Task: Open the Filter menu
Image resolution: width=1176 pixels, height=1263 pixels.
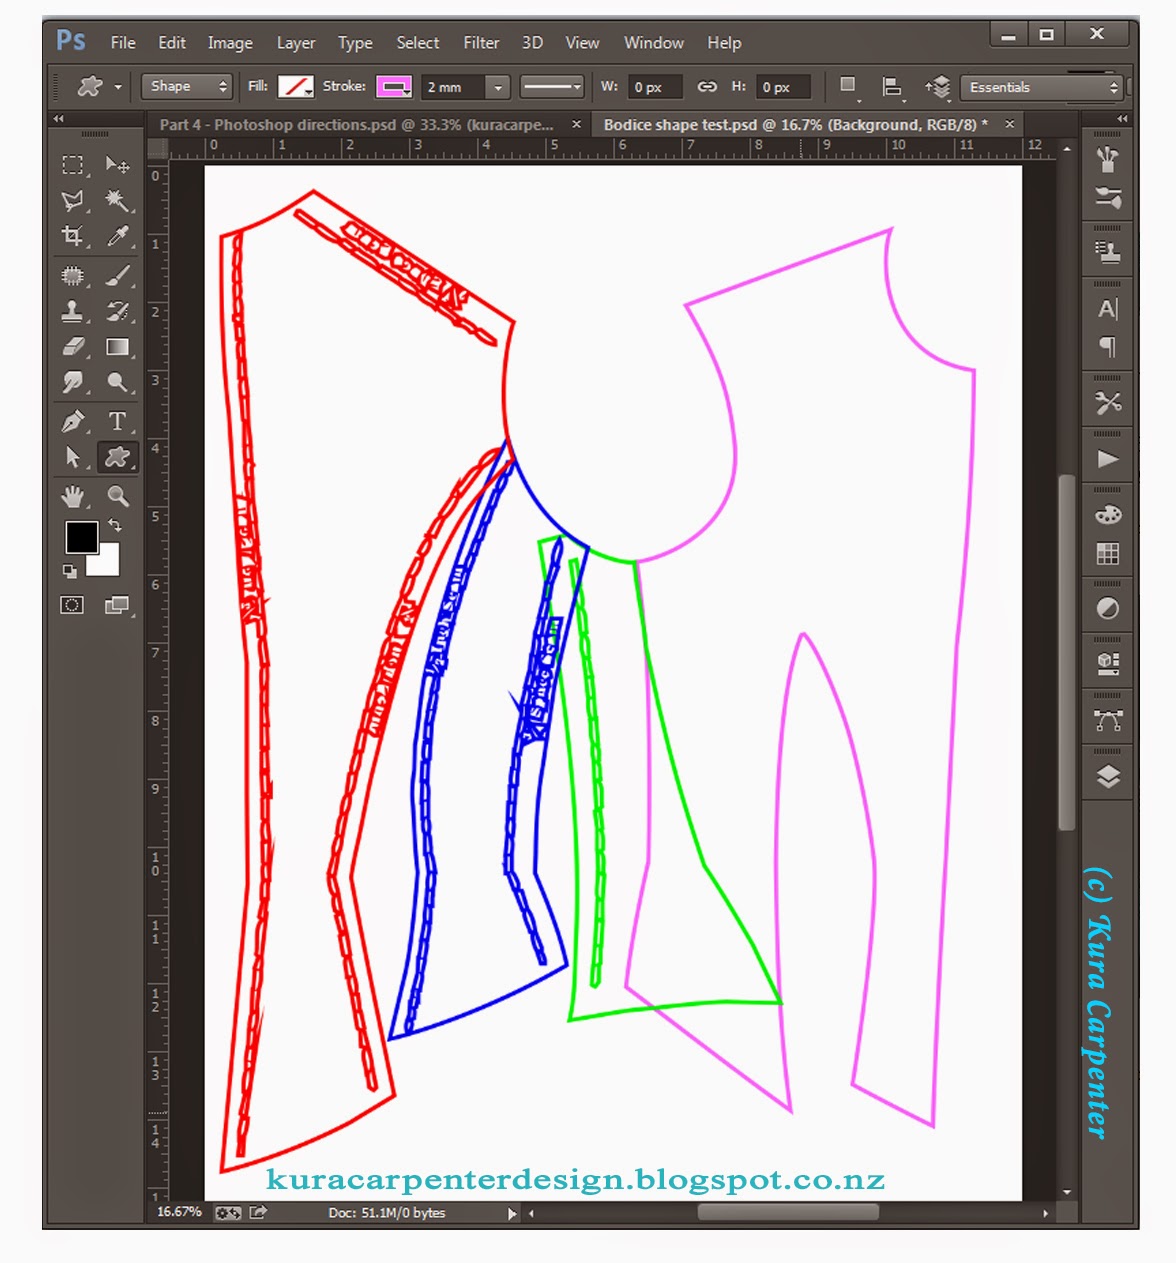Action: 481,42
